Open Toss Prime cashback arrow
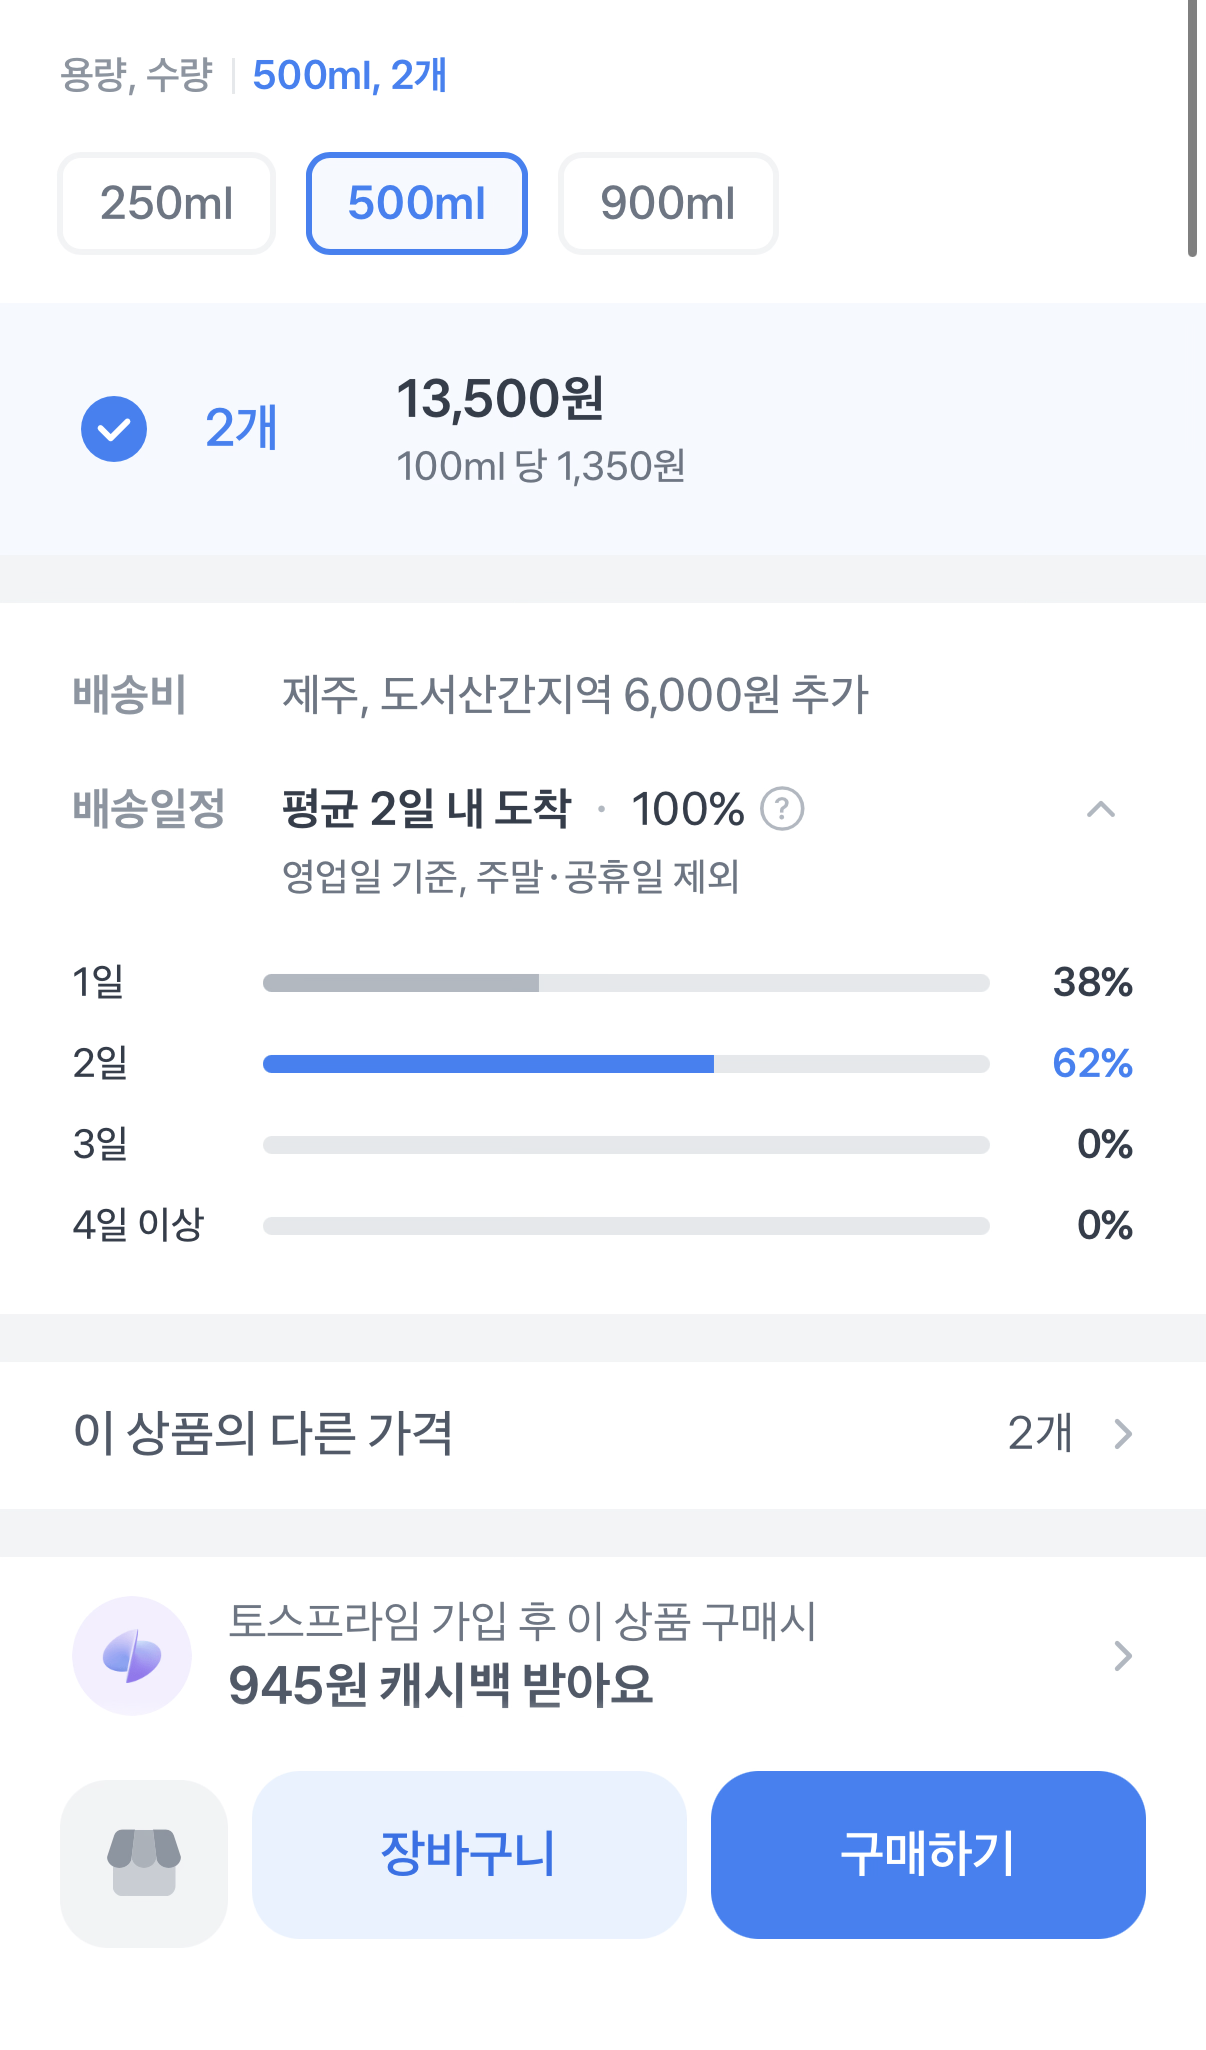Screen dimensions: 1206x2050 (1123, 1656)
